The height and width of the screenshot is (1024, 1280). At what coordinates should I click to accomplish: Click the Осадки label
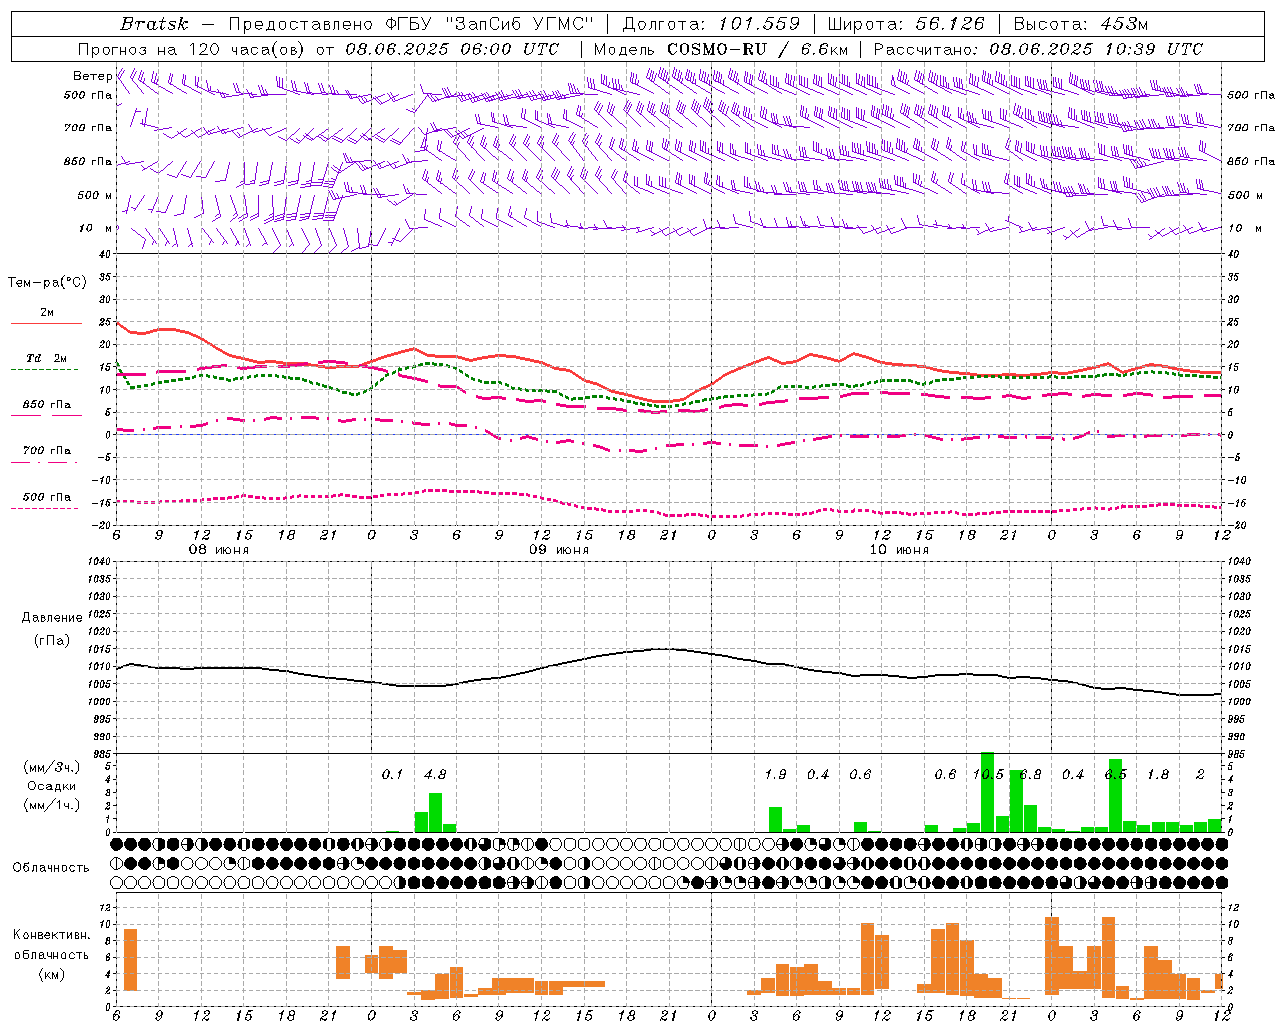coord(51,786)
